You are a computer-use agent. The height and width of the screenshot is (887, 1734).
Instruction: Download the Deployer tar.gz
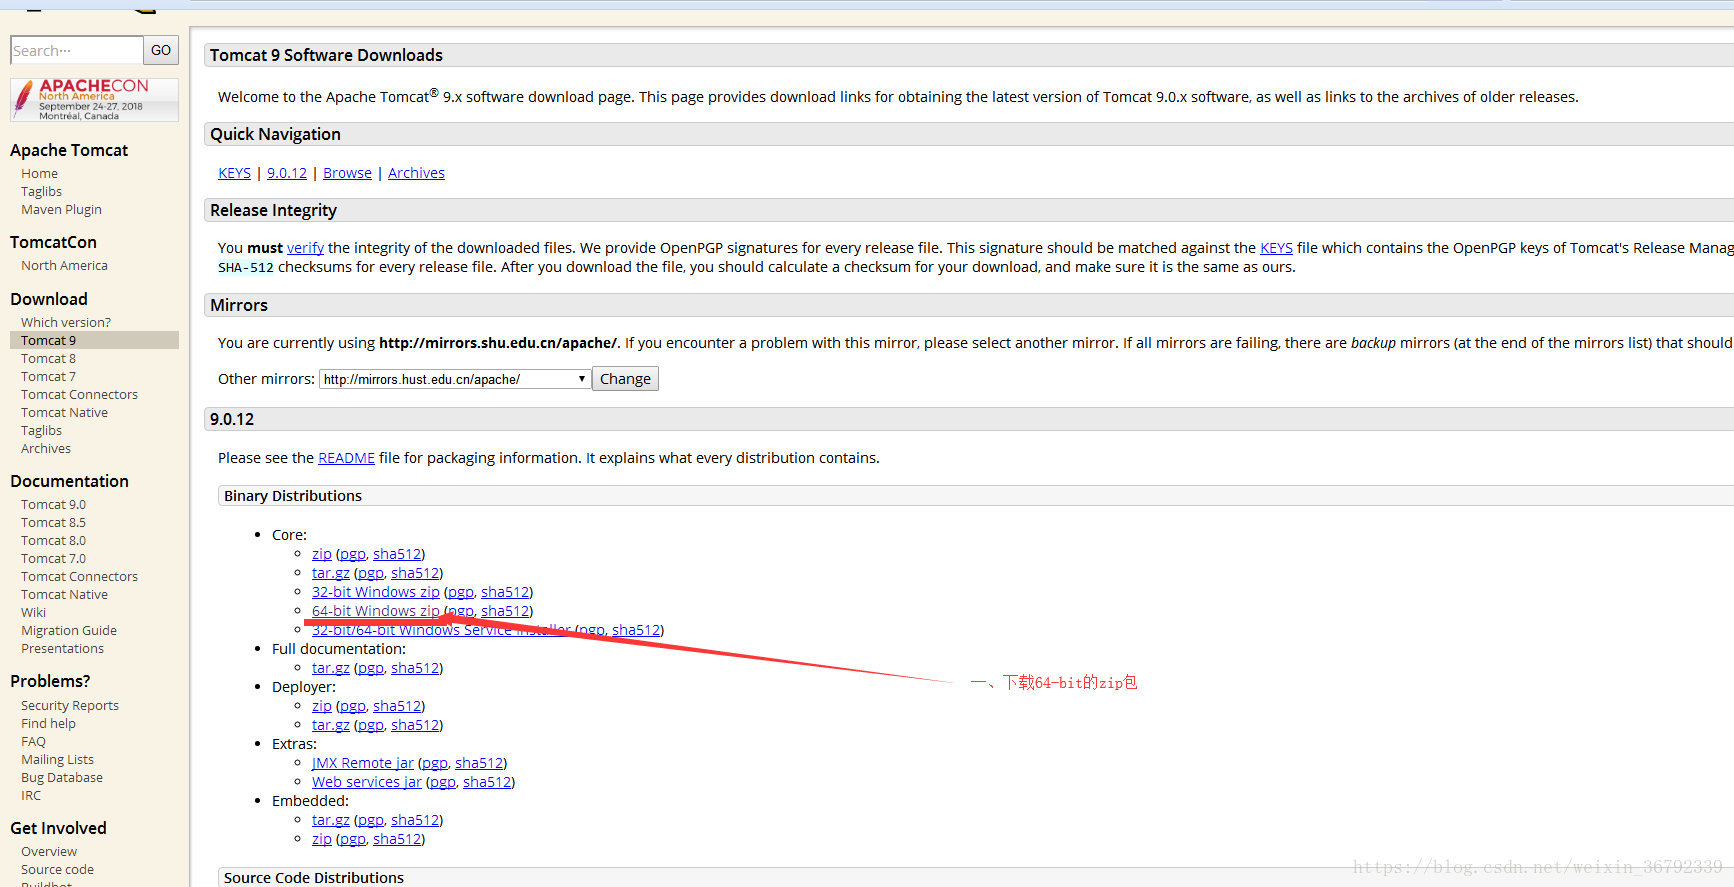click(x=330, y=725)
